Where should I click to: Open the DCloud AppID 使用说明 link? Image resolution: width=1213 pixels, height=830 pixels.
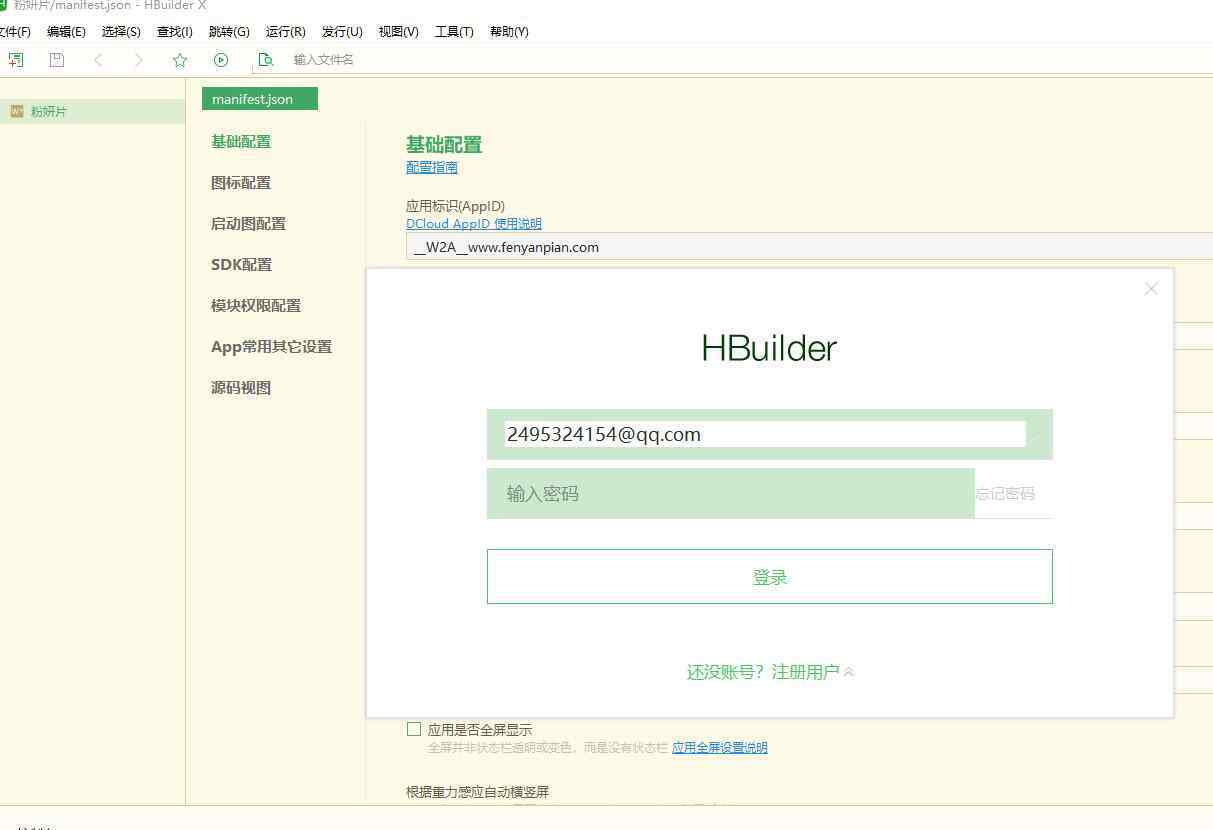[473, 224]
